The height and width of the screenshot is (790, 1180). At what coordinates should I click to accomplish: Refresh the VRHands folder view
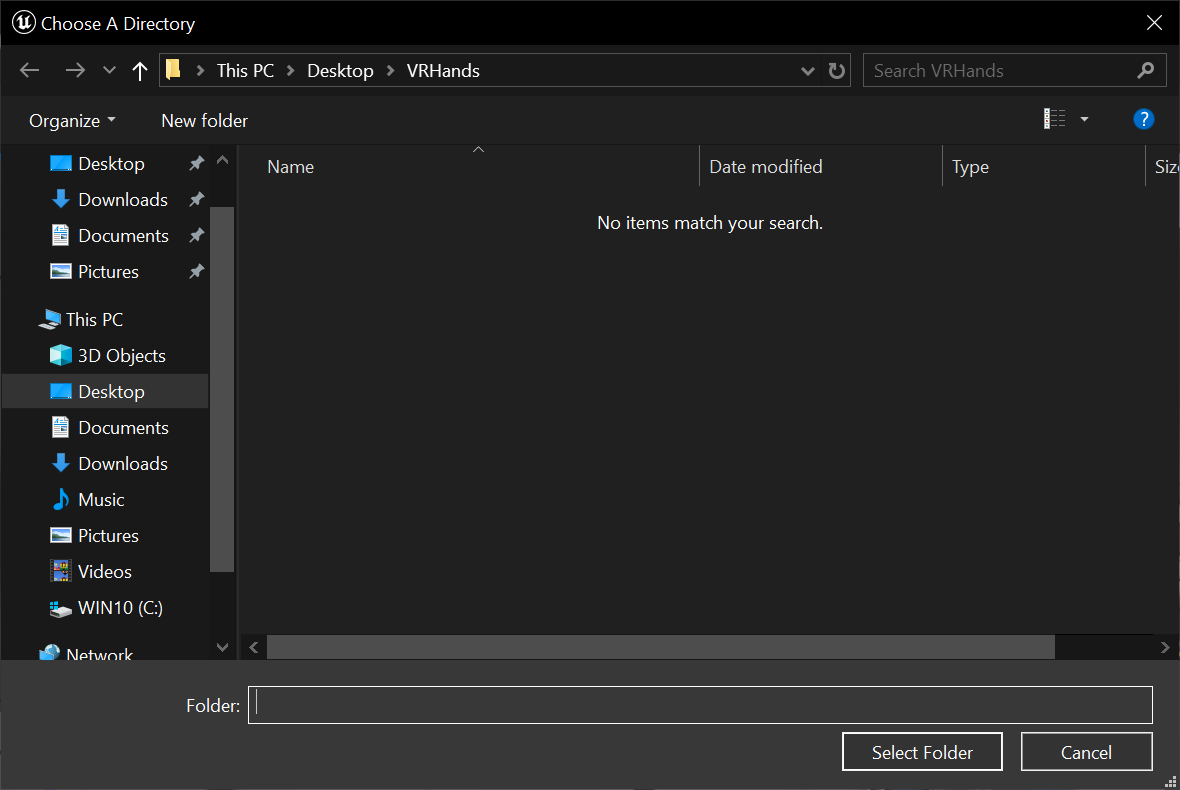pos(837,70)
